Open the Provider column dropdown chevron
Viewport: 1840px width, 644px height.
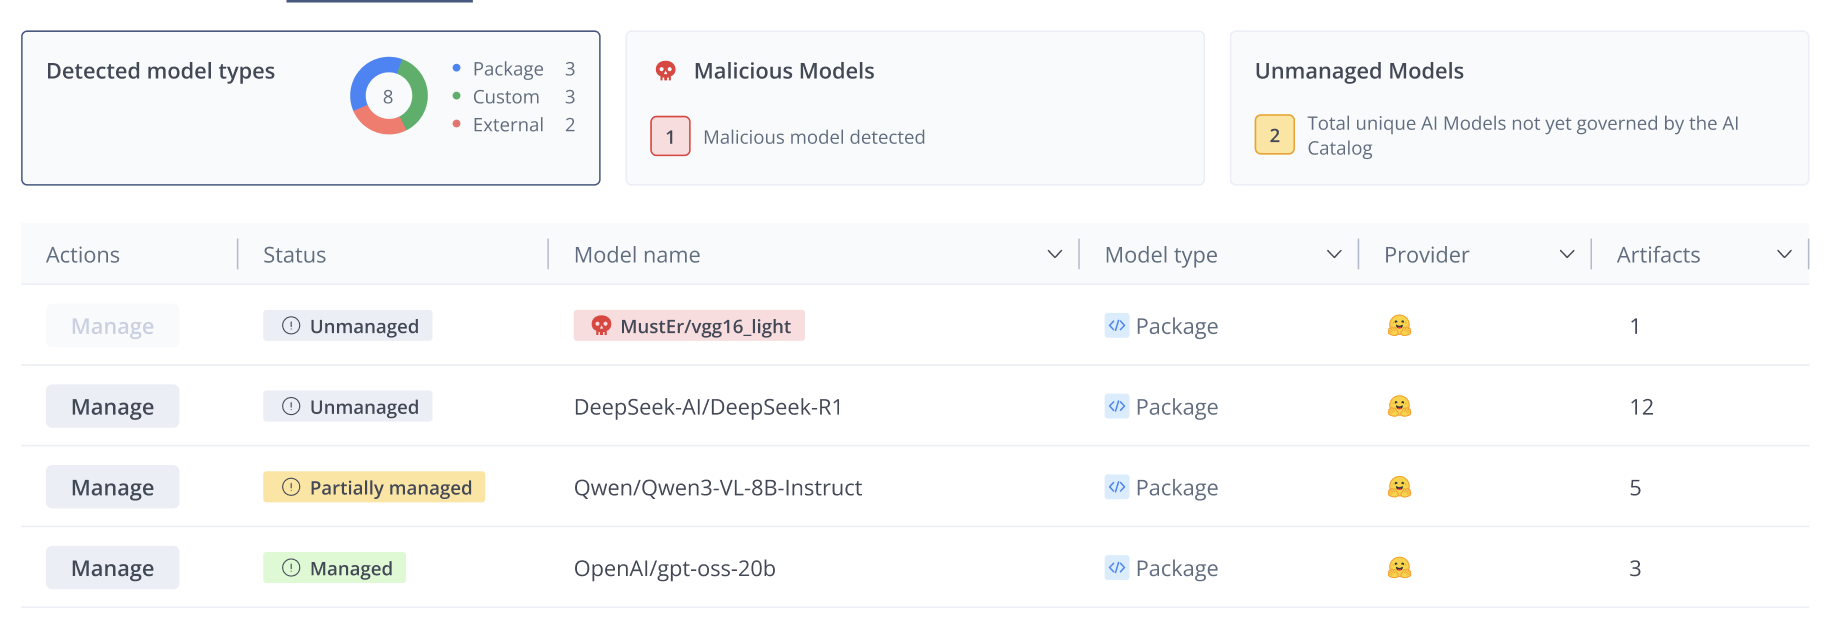1567,255
